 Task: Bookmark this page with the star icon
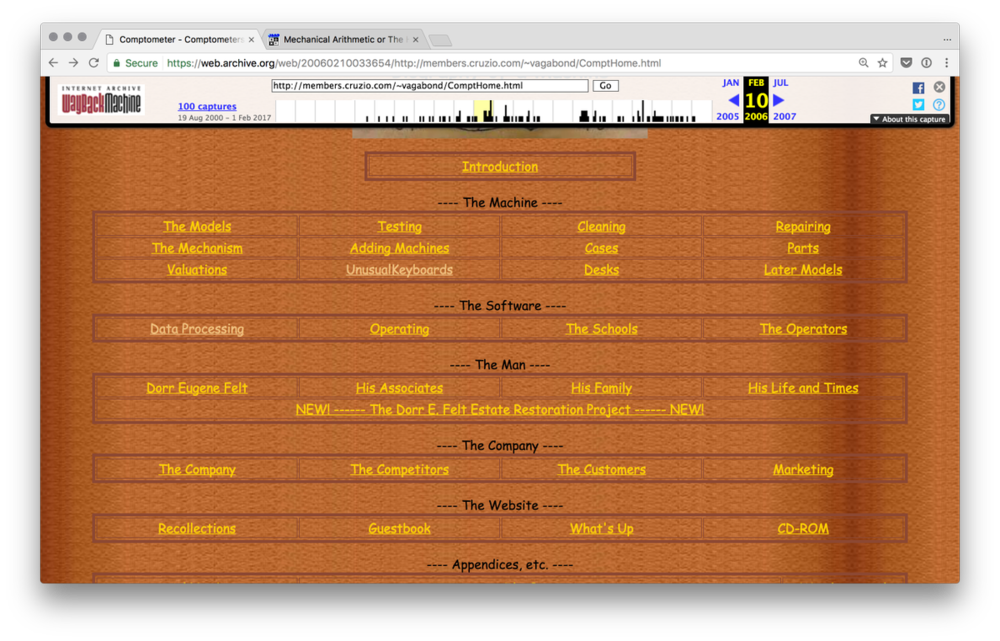883,63
